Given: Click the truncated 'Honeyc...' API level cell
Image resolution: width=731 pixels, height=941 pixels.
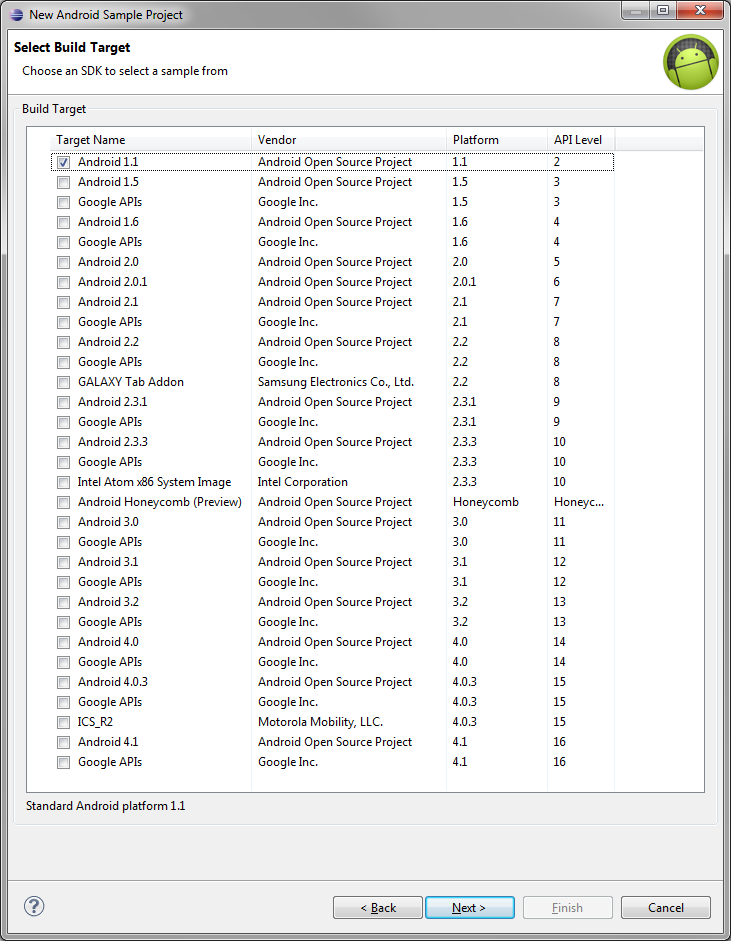Looking at the screenshot, I should [x=579, y=502].
